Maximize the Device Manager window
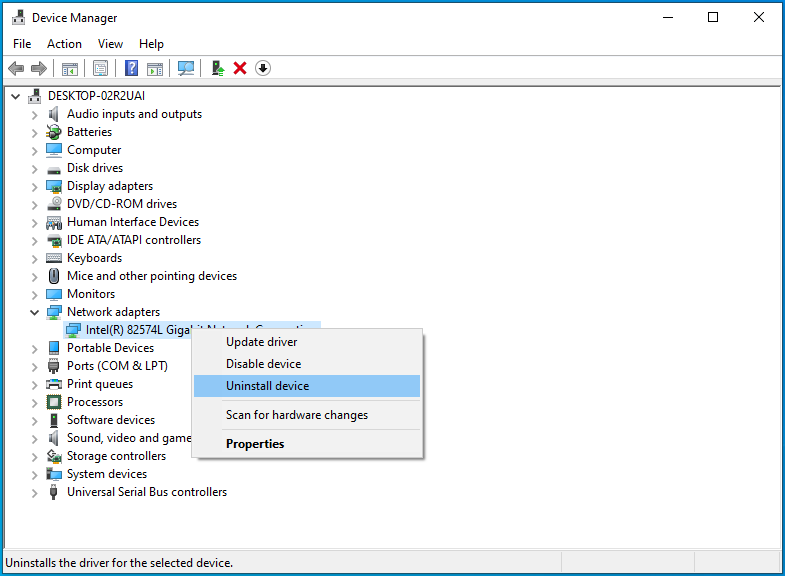Viewport: 785px width, 576px height. tap(713, 18)
